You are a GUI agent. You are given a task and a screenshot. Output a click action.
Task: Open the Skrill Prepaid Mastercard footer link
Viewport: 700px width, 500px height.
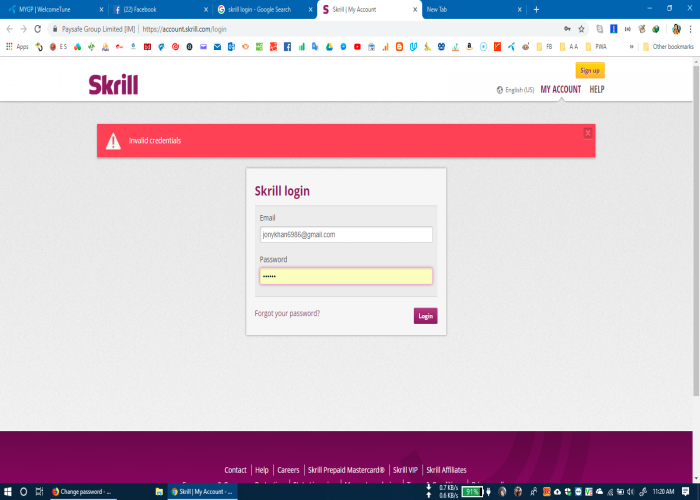(x=346, y=470)
